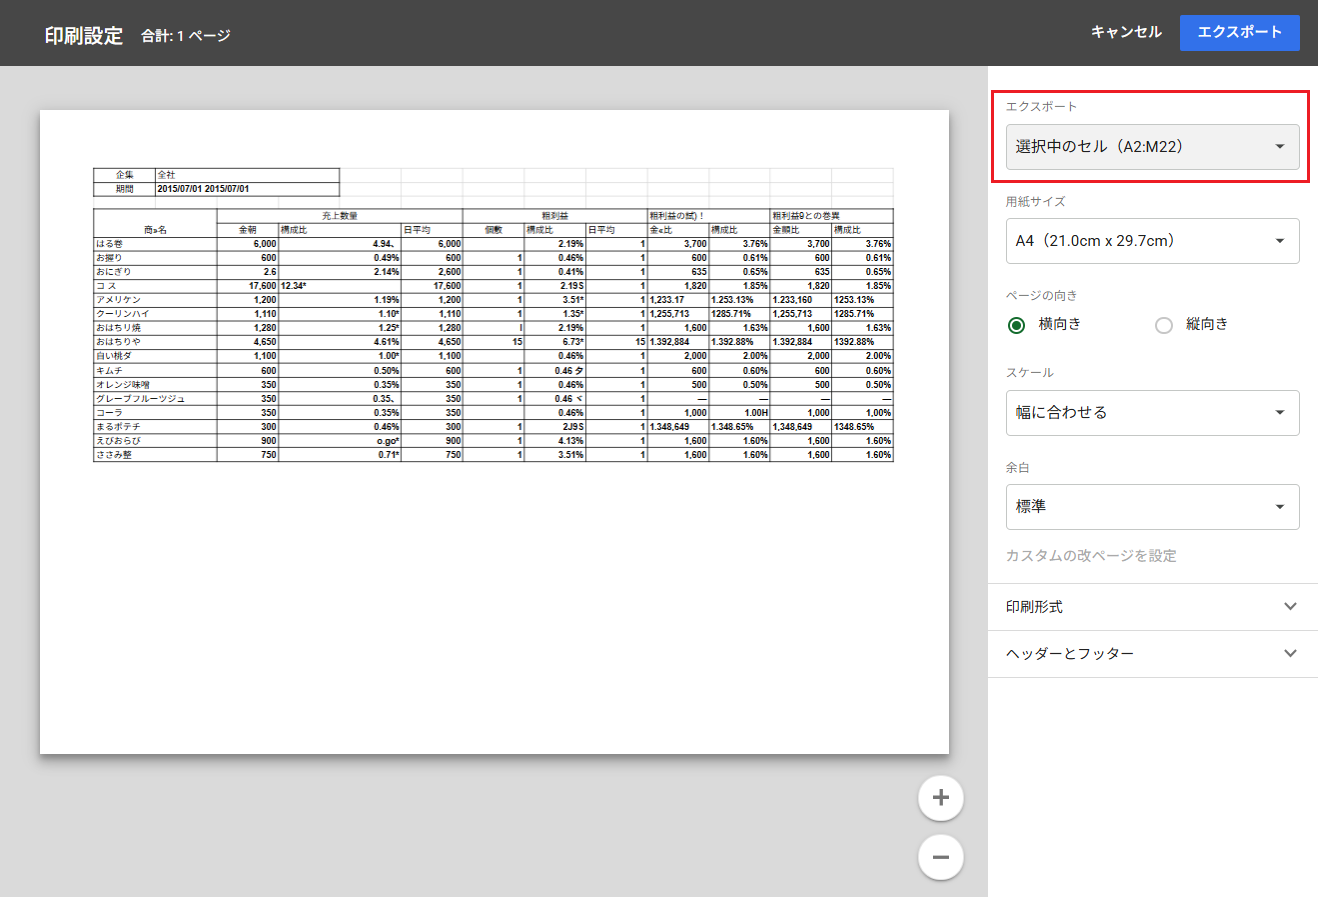The height and width of the screenshot is (897, 1318).
Task: Expand the ヘッダーとフッター section
Action: pos(1152,654)
